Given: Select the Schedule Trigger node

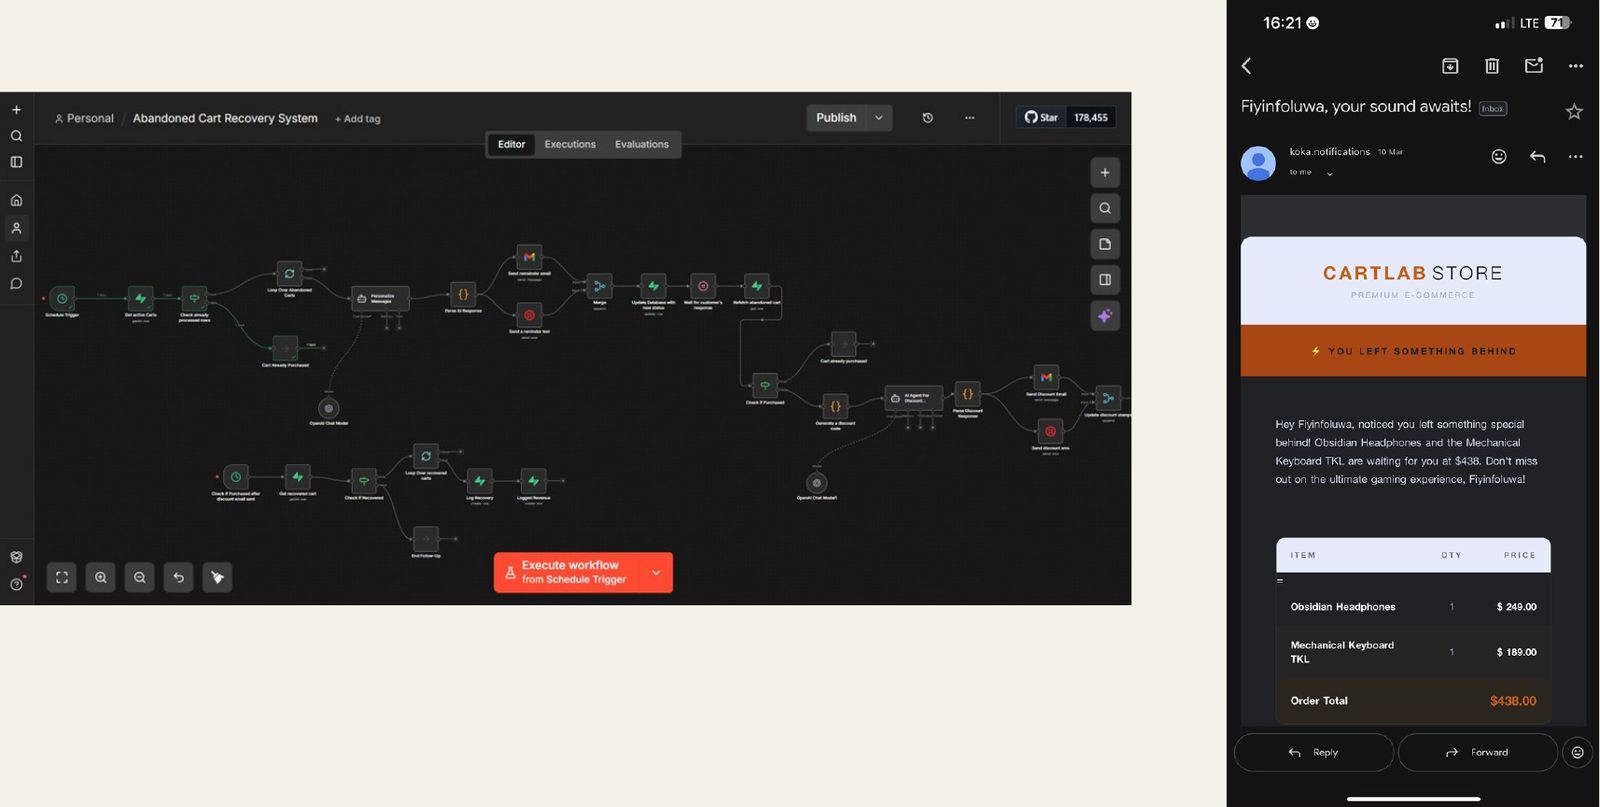Looking at the screenshot, I should tap(62, 298).
